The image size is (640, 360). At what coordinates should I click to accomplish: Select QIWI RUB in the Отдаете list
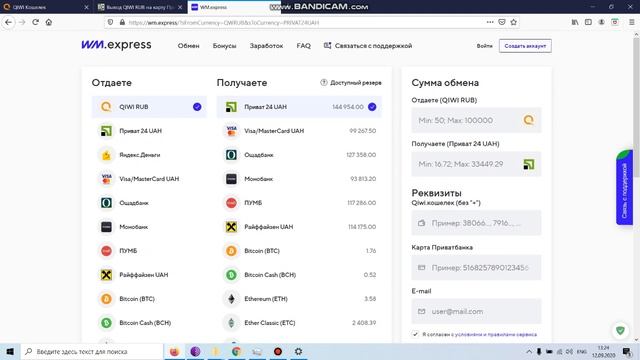(149, 107)
